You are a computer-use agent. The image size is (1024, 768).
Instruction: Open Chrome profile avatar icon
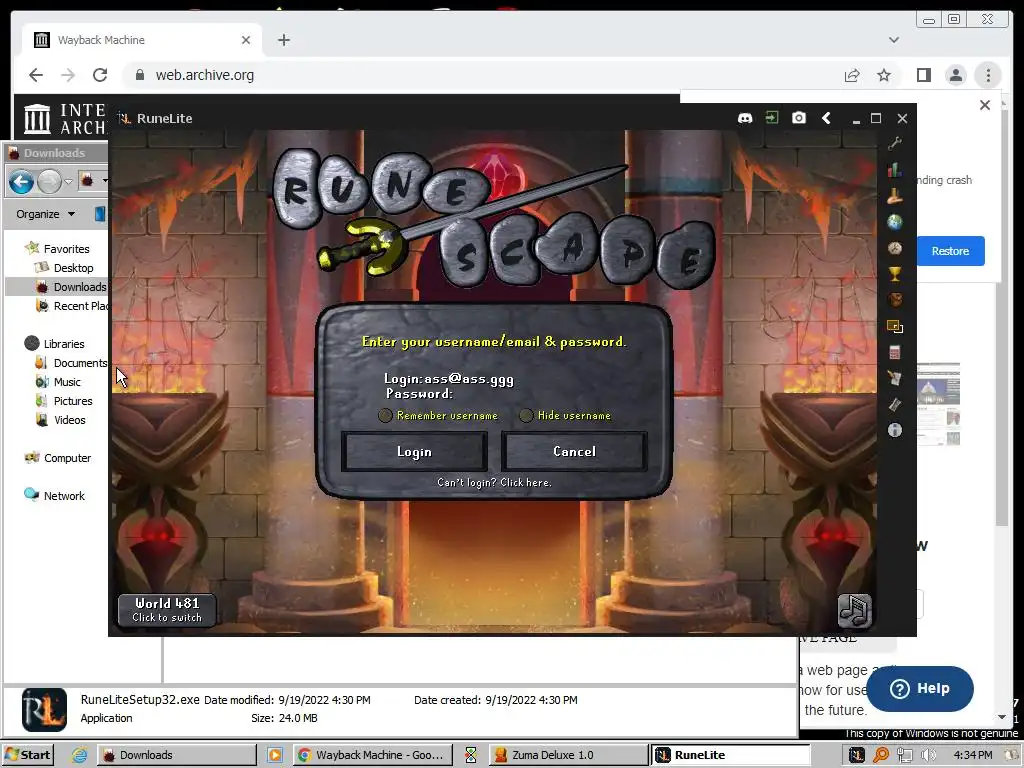(955, 75)
